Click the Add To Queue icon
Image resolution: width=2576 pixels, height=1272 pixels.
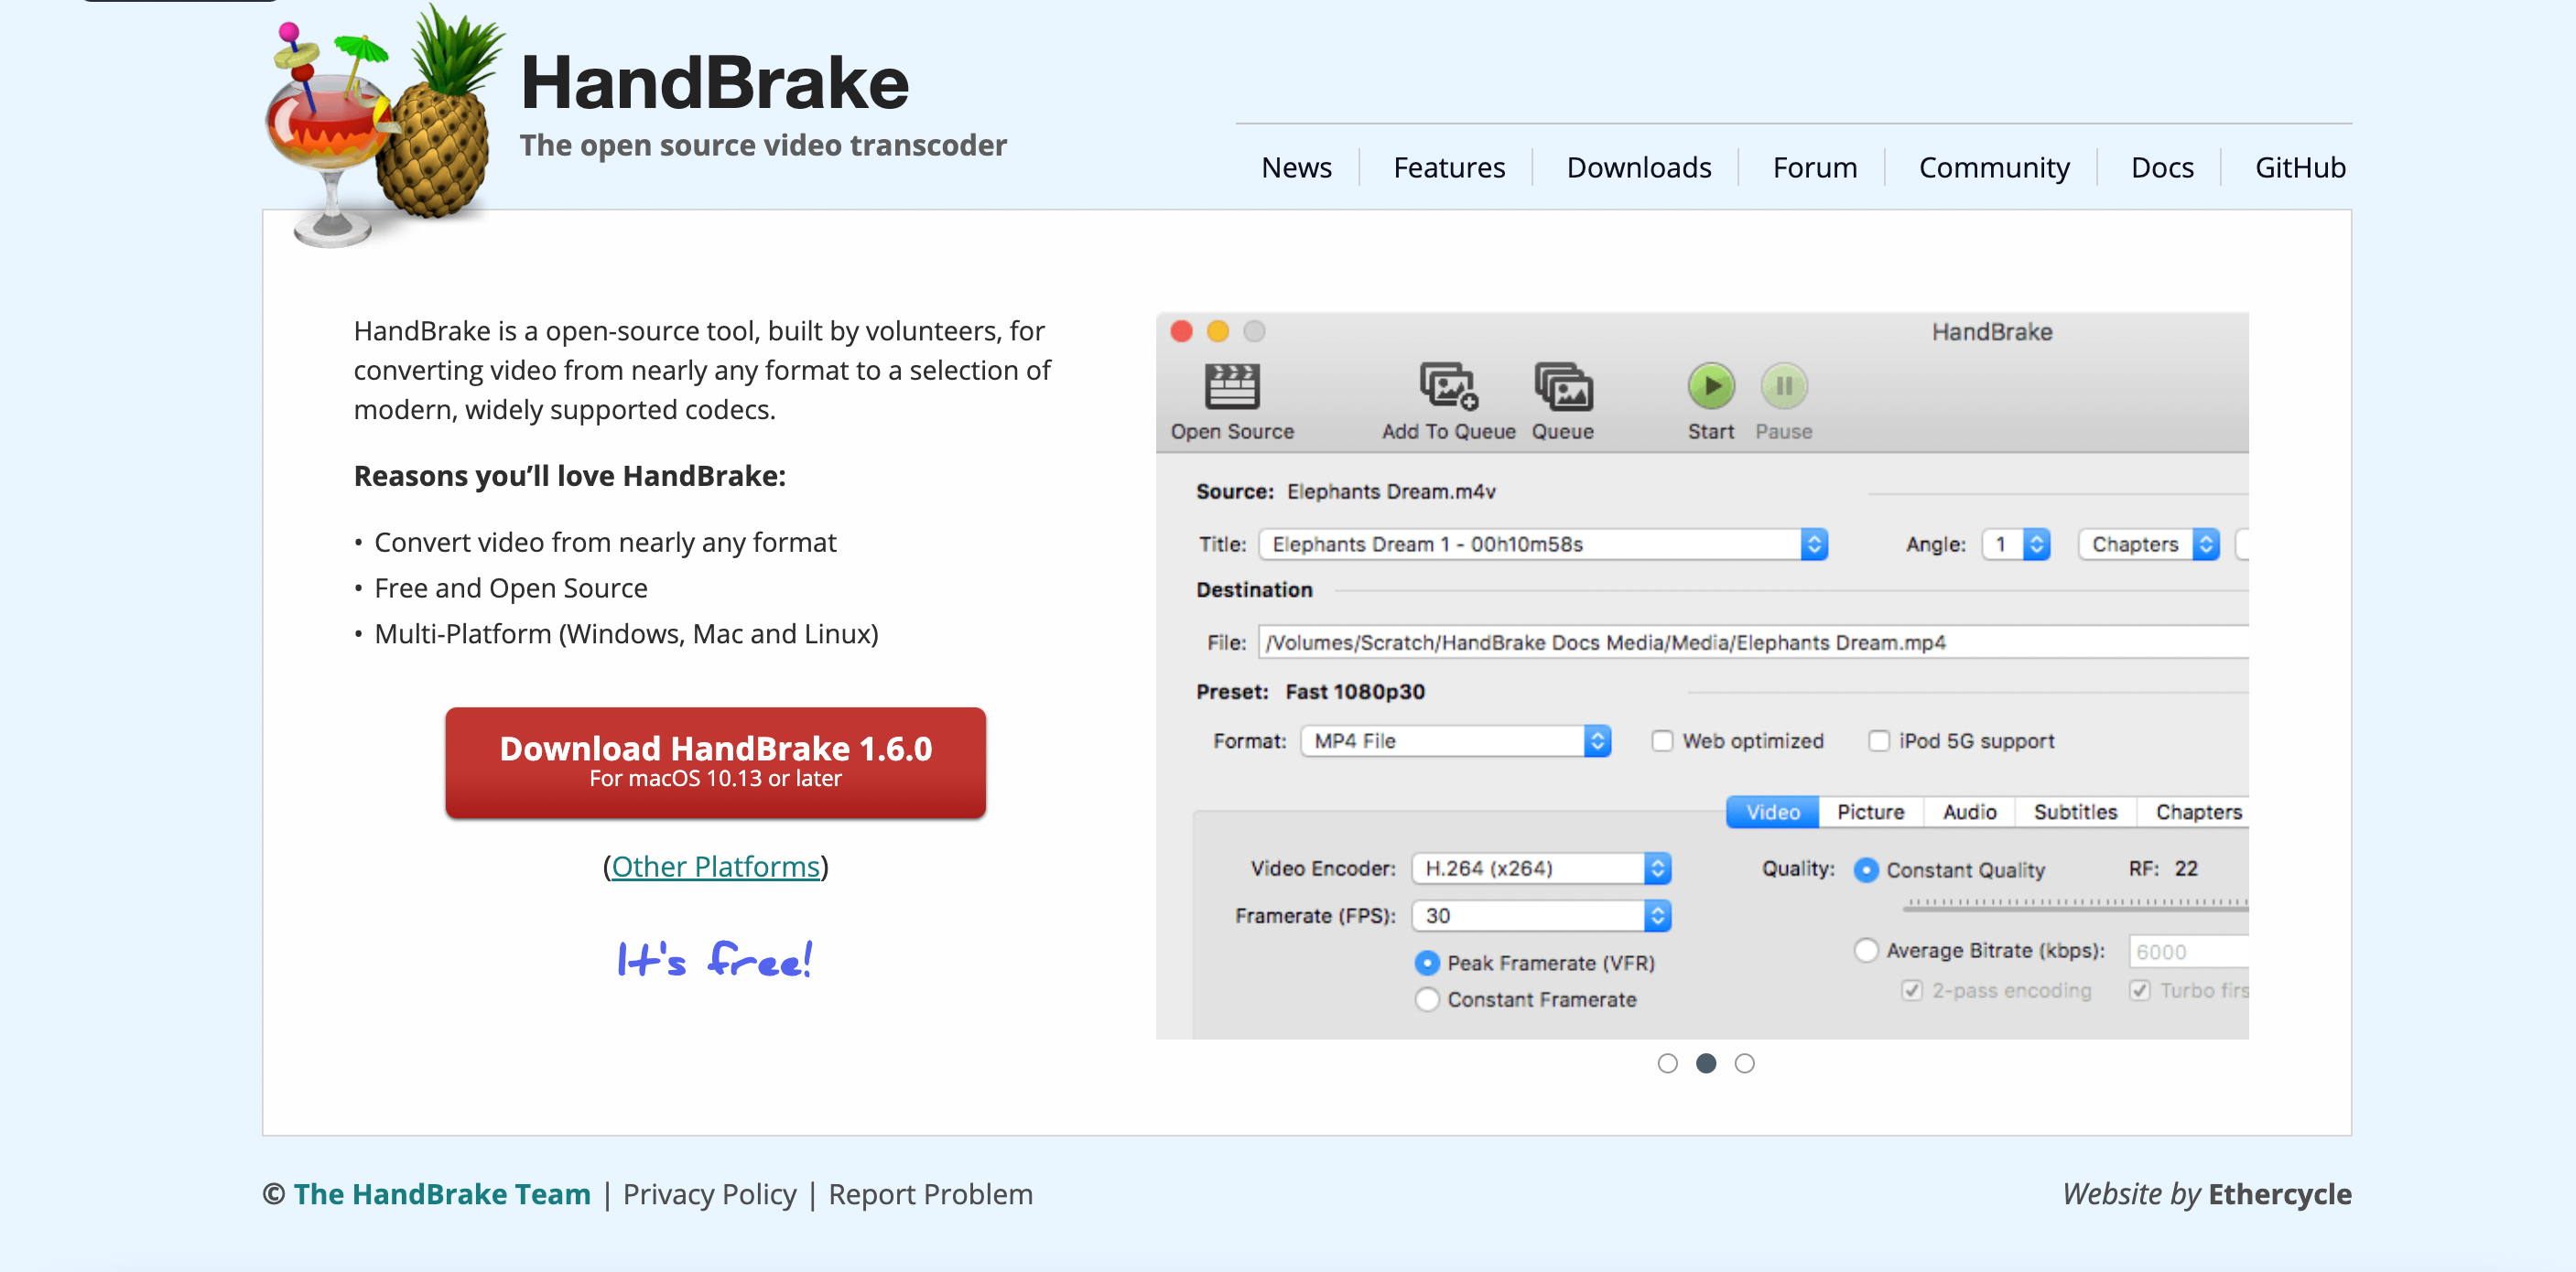click(x=1448, y=386)
